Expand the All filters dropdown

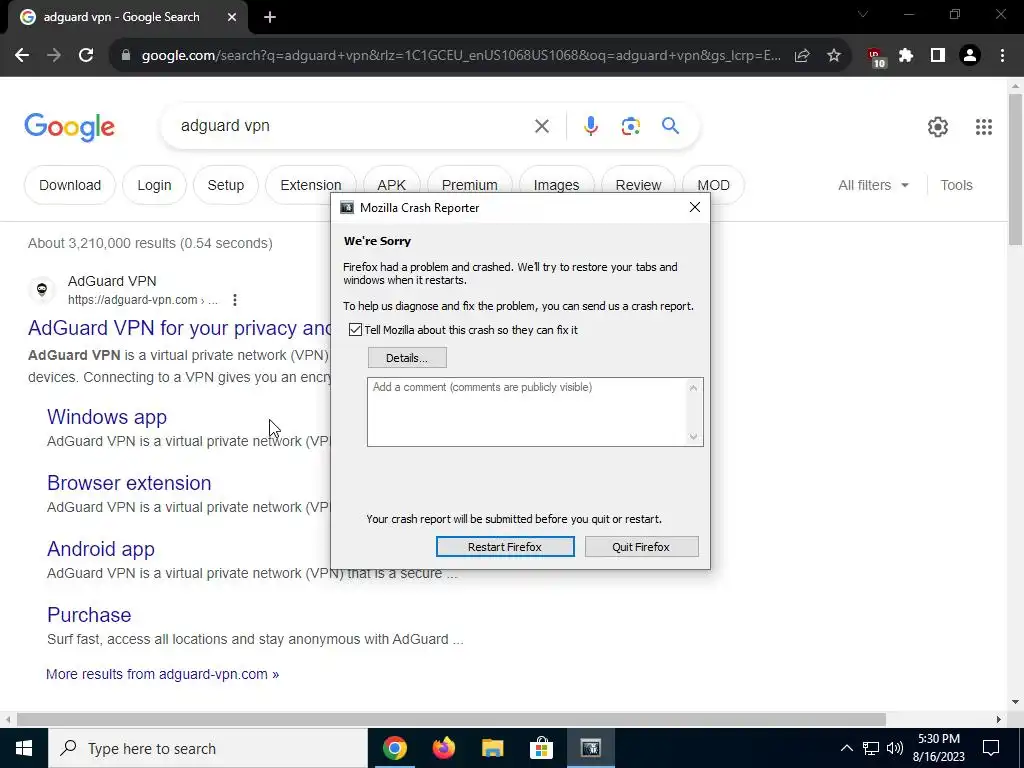coord(873,185)
